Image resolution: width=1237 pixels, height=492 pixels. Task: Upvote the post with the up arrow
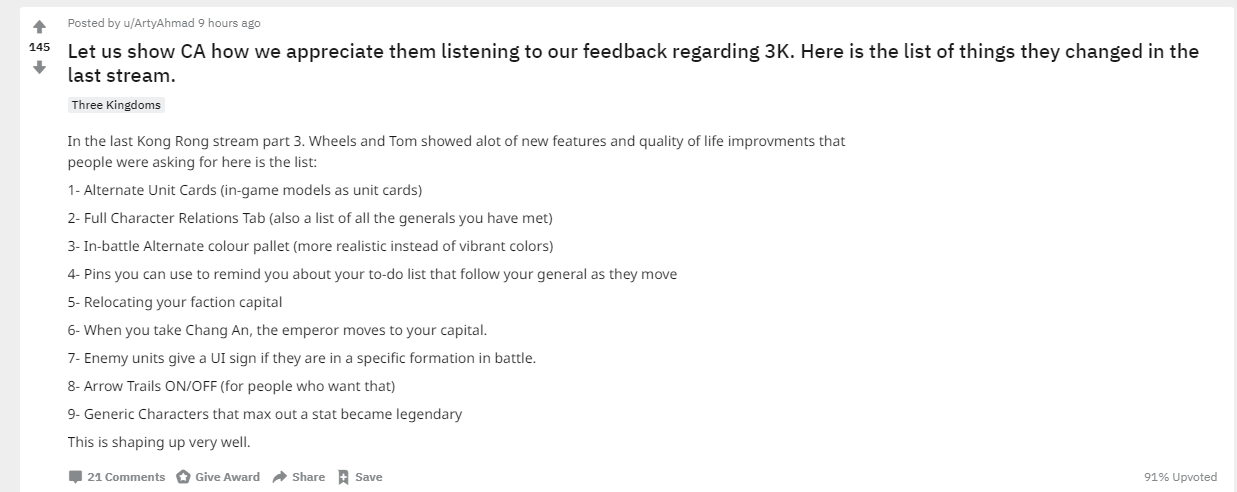click(x=39, y=27)
